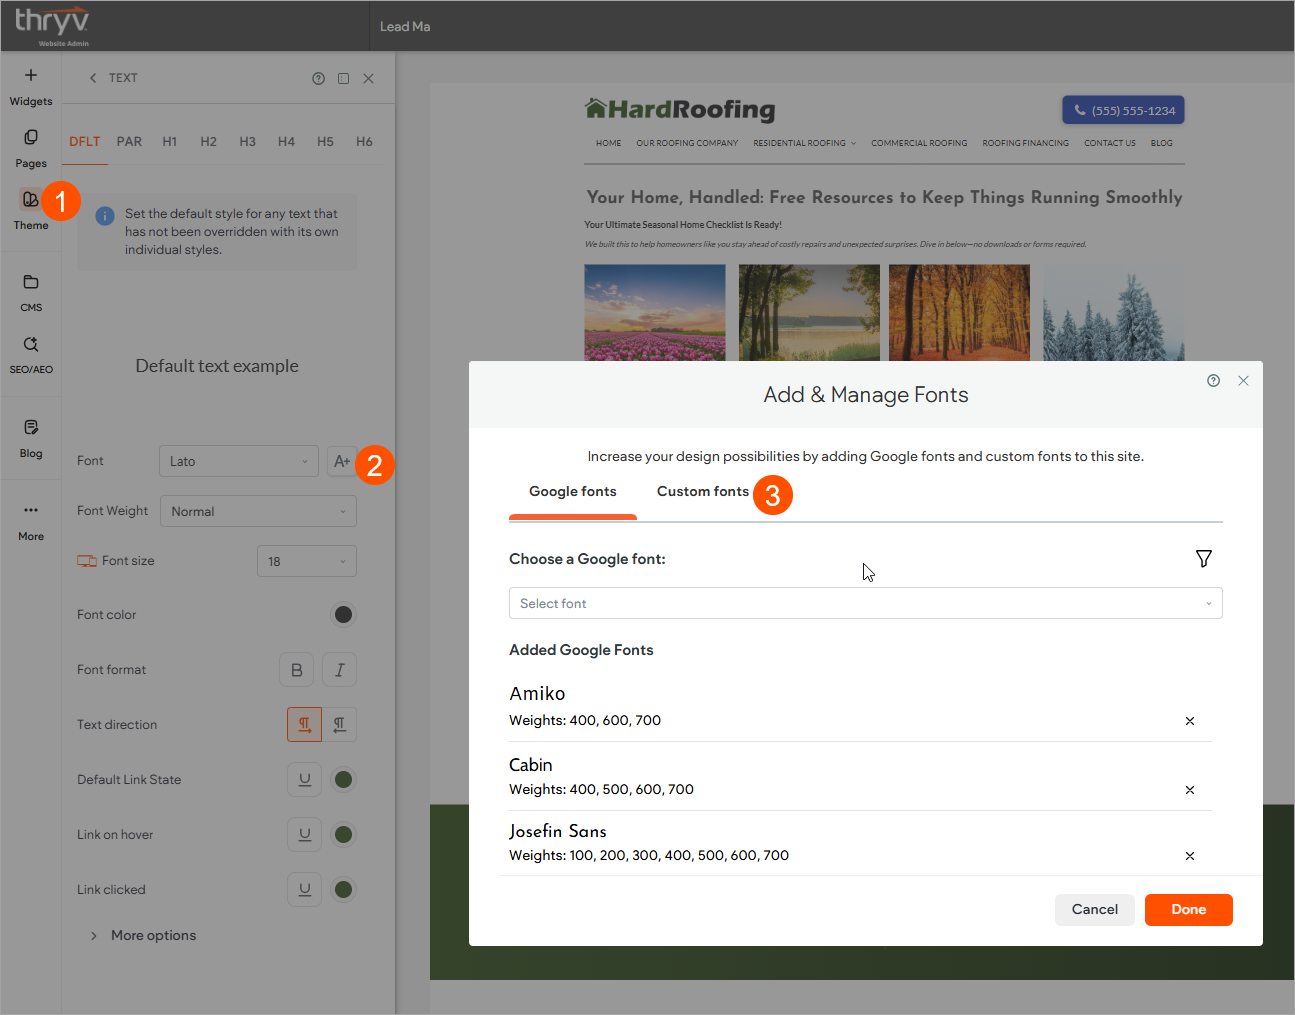
Task: Remove the Amiko font
Action: coord(1189,721)
